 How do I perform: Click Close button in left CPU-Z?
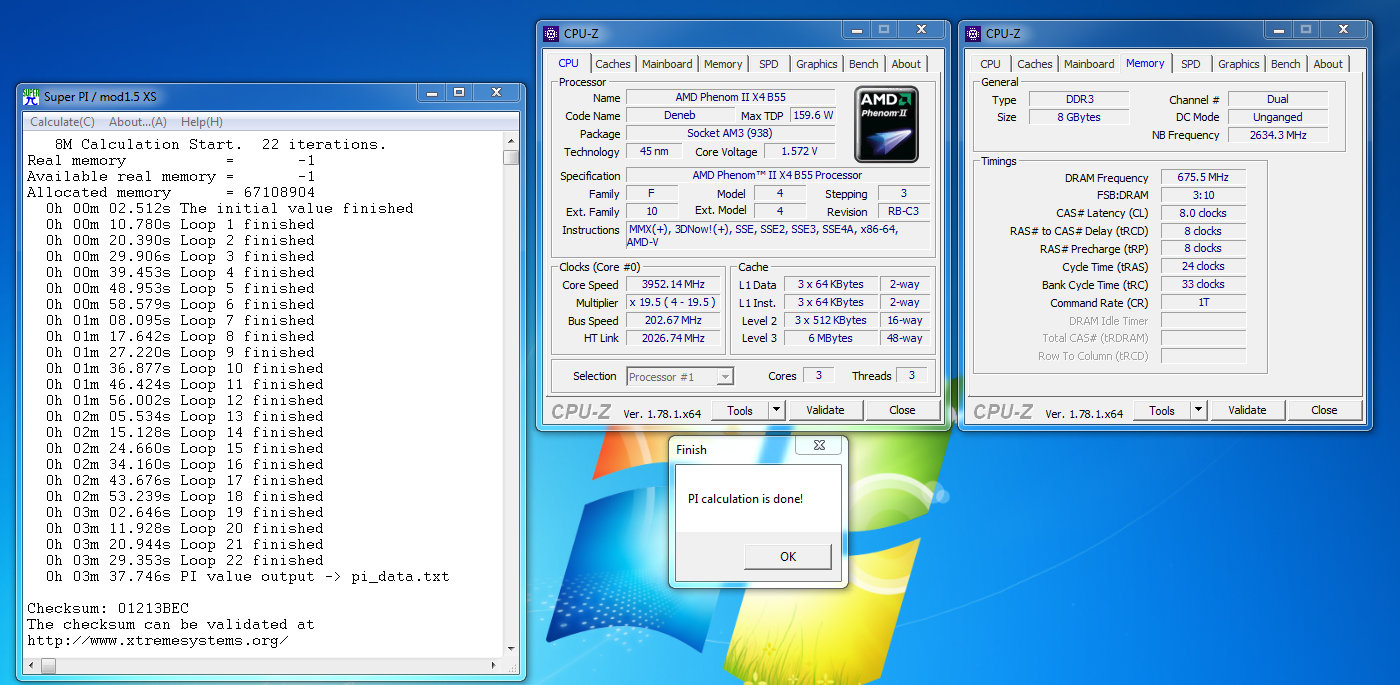coord(902,410)
